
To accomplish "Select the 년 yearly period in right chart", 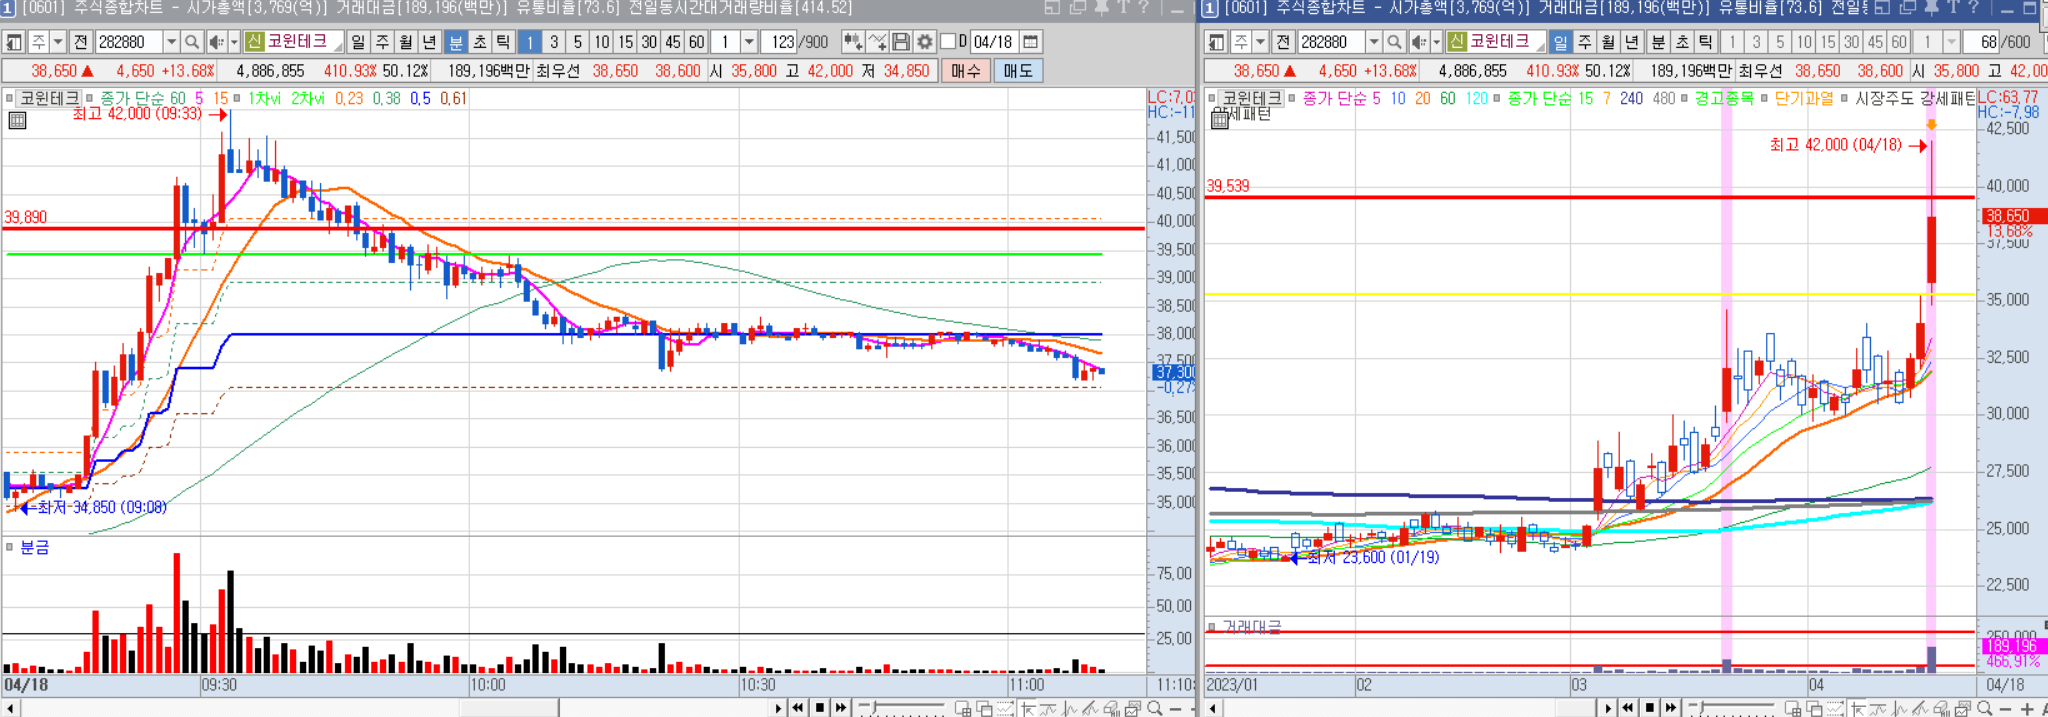I will point(1632,42).
